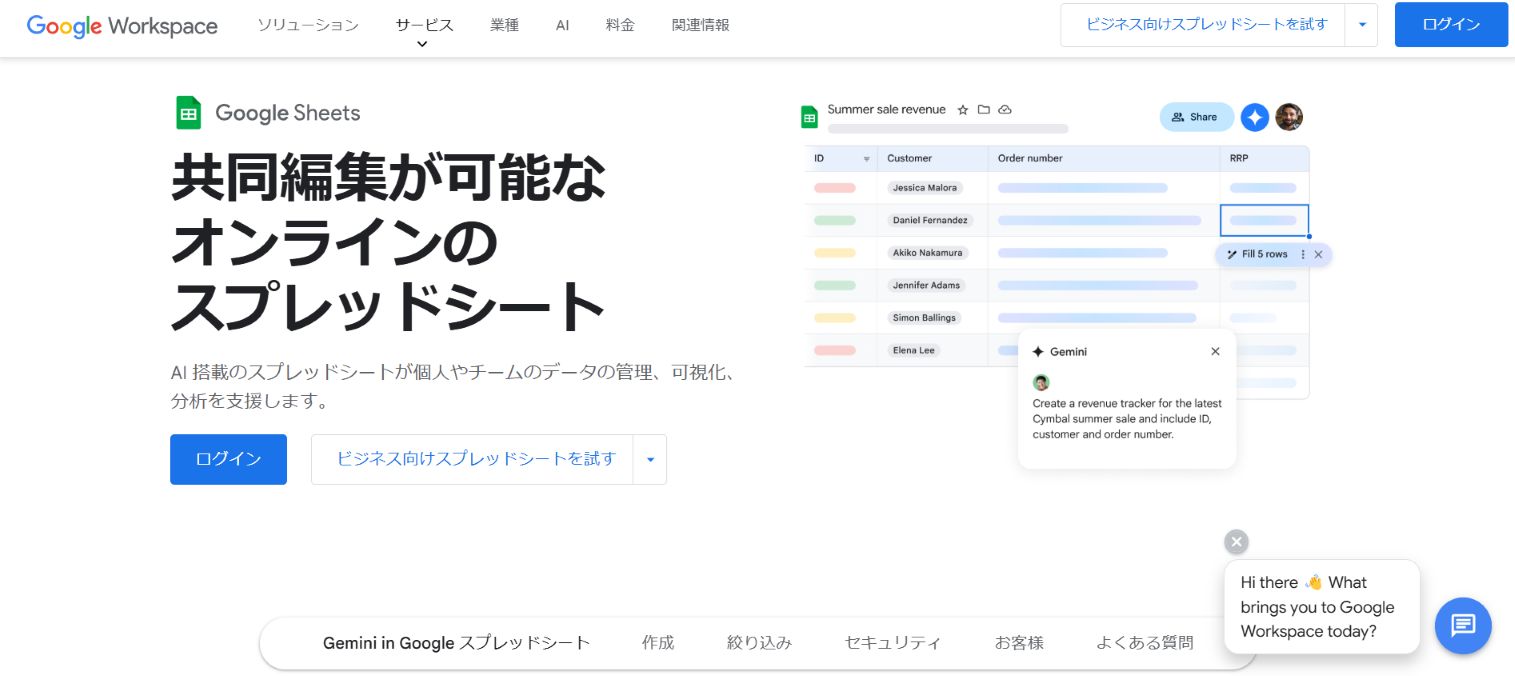Open the three-dot menu on Fill 5 rows
This screenshot has height=676, width=1515.
pyautogui.click(x=1302, y=254)
